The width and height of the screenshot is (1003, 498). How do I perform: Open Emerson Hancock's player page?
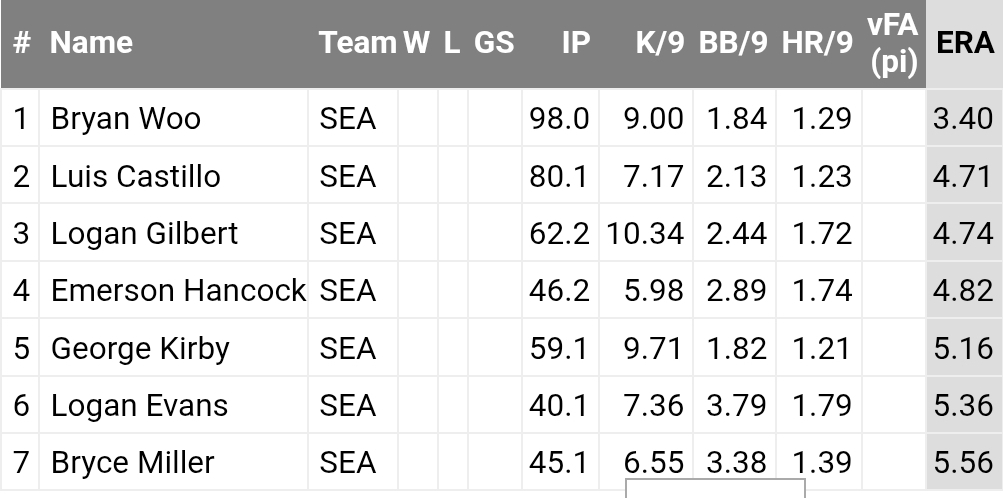click(178, 291)
